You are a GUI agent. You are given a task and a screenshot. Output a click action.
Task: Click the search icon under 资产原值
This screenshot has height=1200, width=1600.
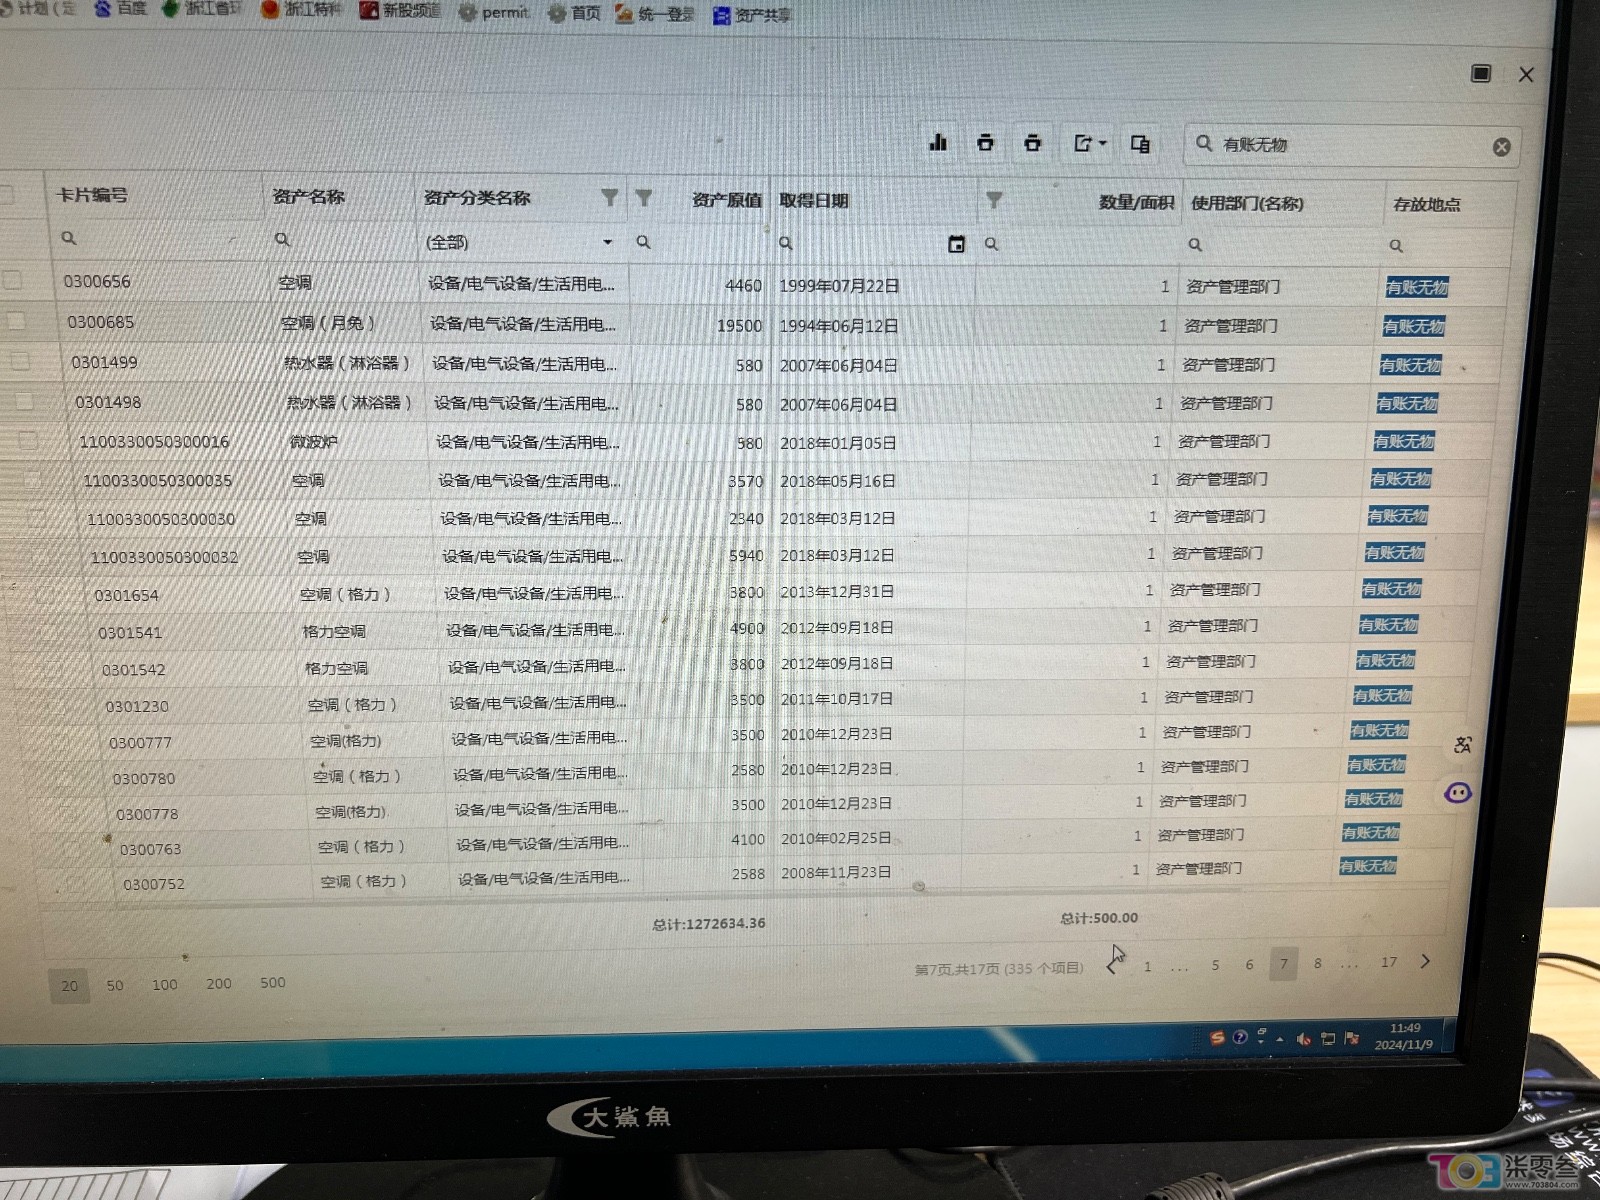pyautogui.click(x=644, y=242)
